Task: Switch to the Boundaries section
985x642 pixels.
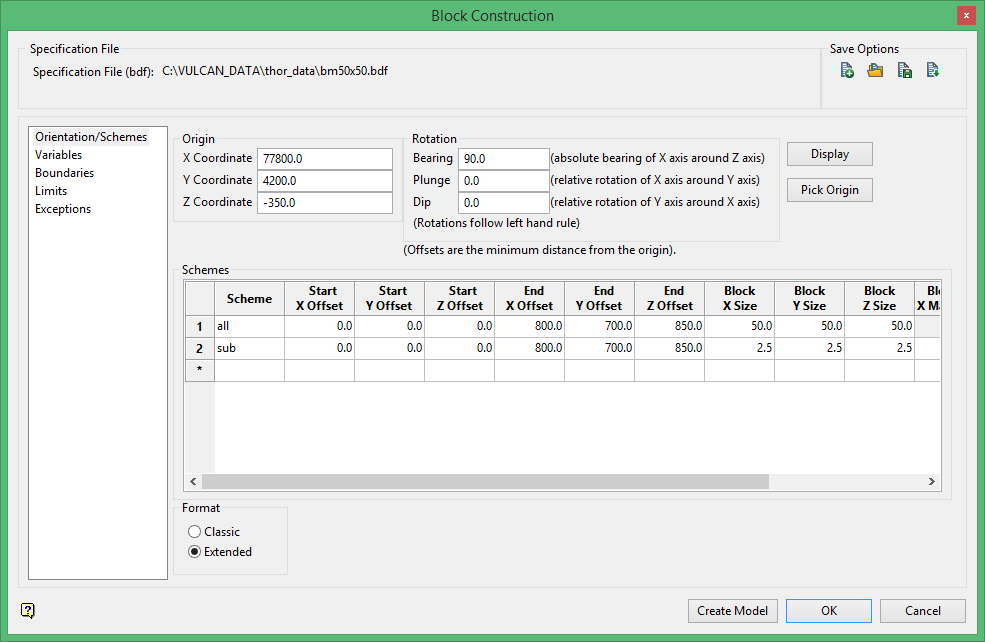Action: coord(64,173)
